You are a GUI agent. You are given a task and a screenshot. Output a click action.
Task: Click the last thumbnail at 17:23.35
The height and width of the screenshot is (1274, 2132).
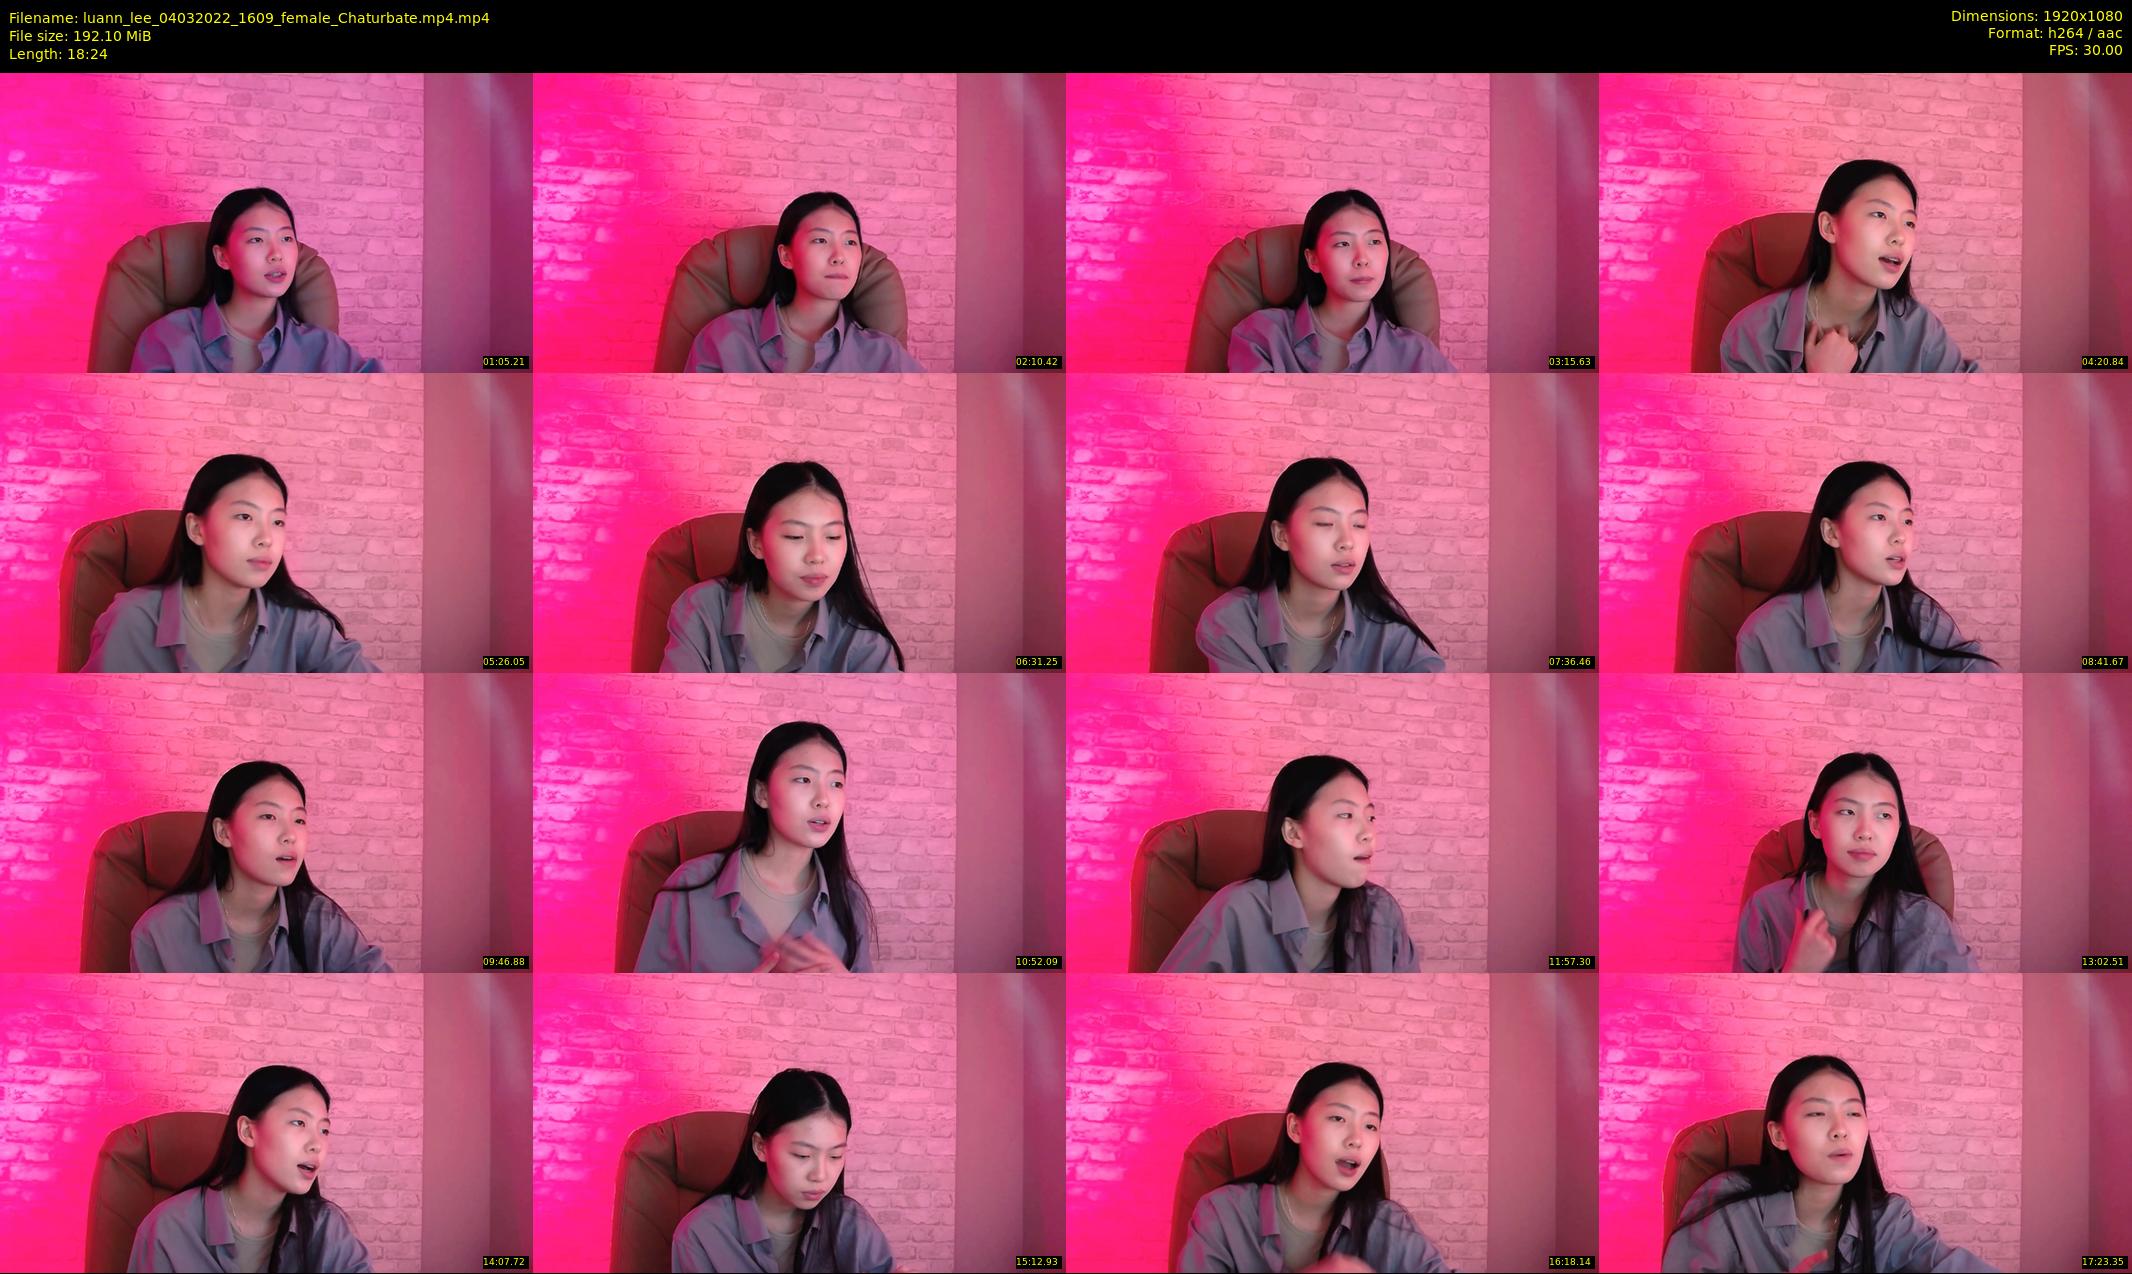click(x=1865, y=1122)
